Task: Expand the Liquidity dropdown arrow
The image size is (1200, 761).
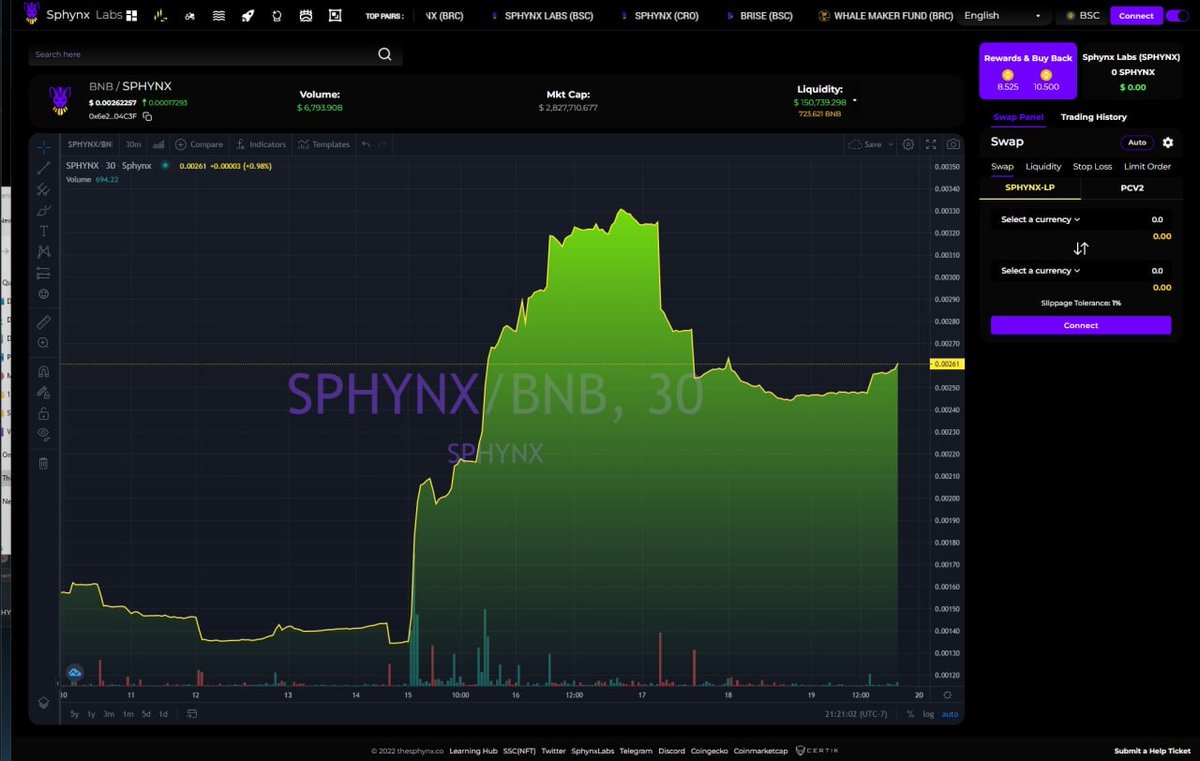Action: 855,101
